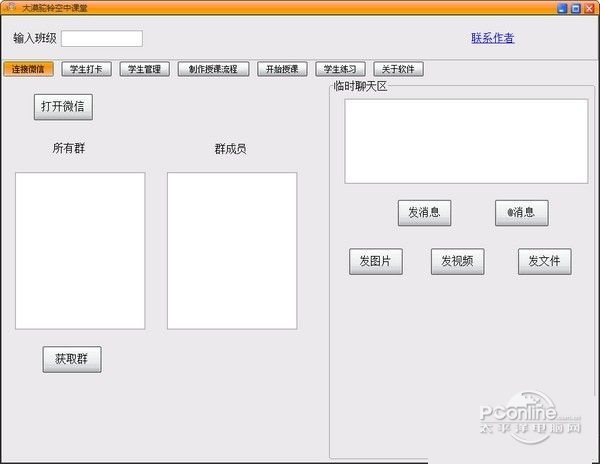This screenshot has height=464, width=600.
Task: Send message with 发消息 button
Action: (x=424, y=213)
